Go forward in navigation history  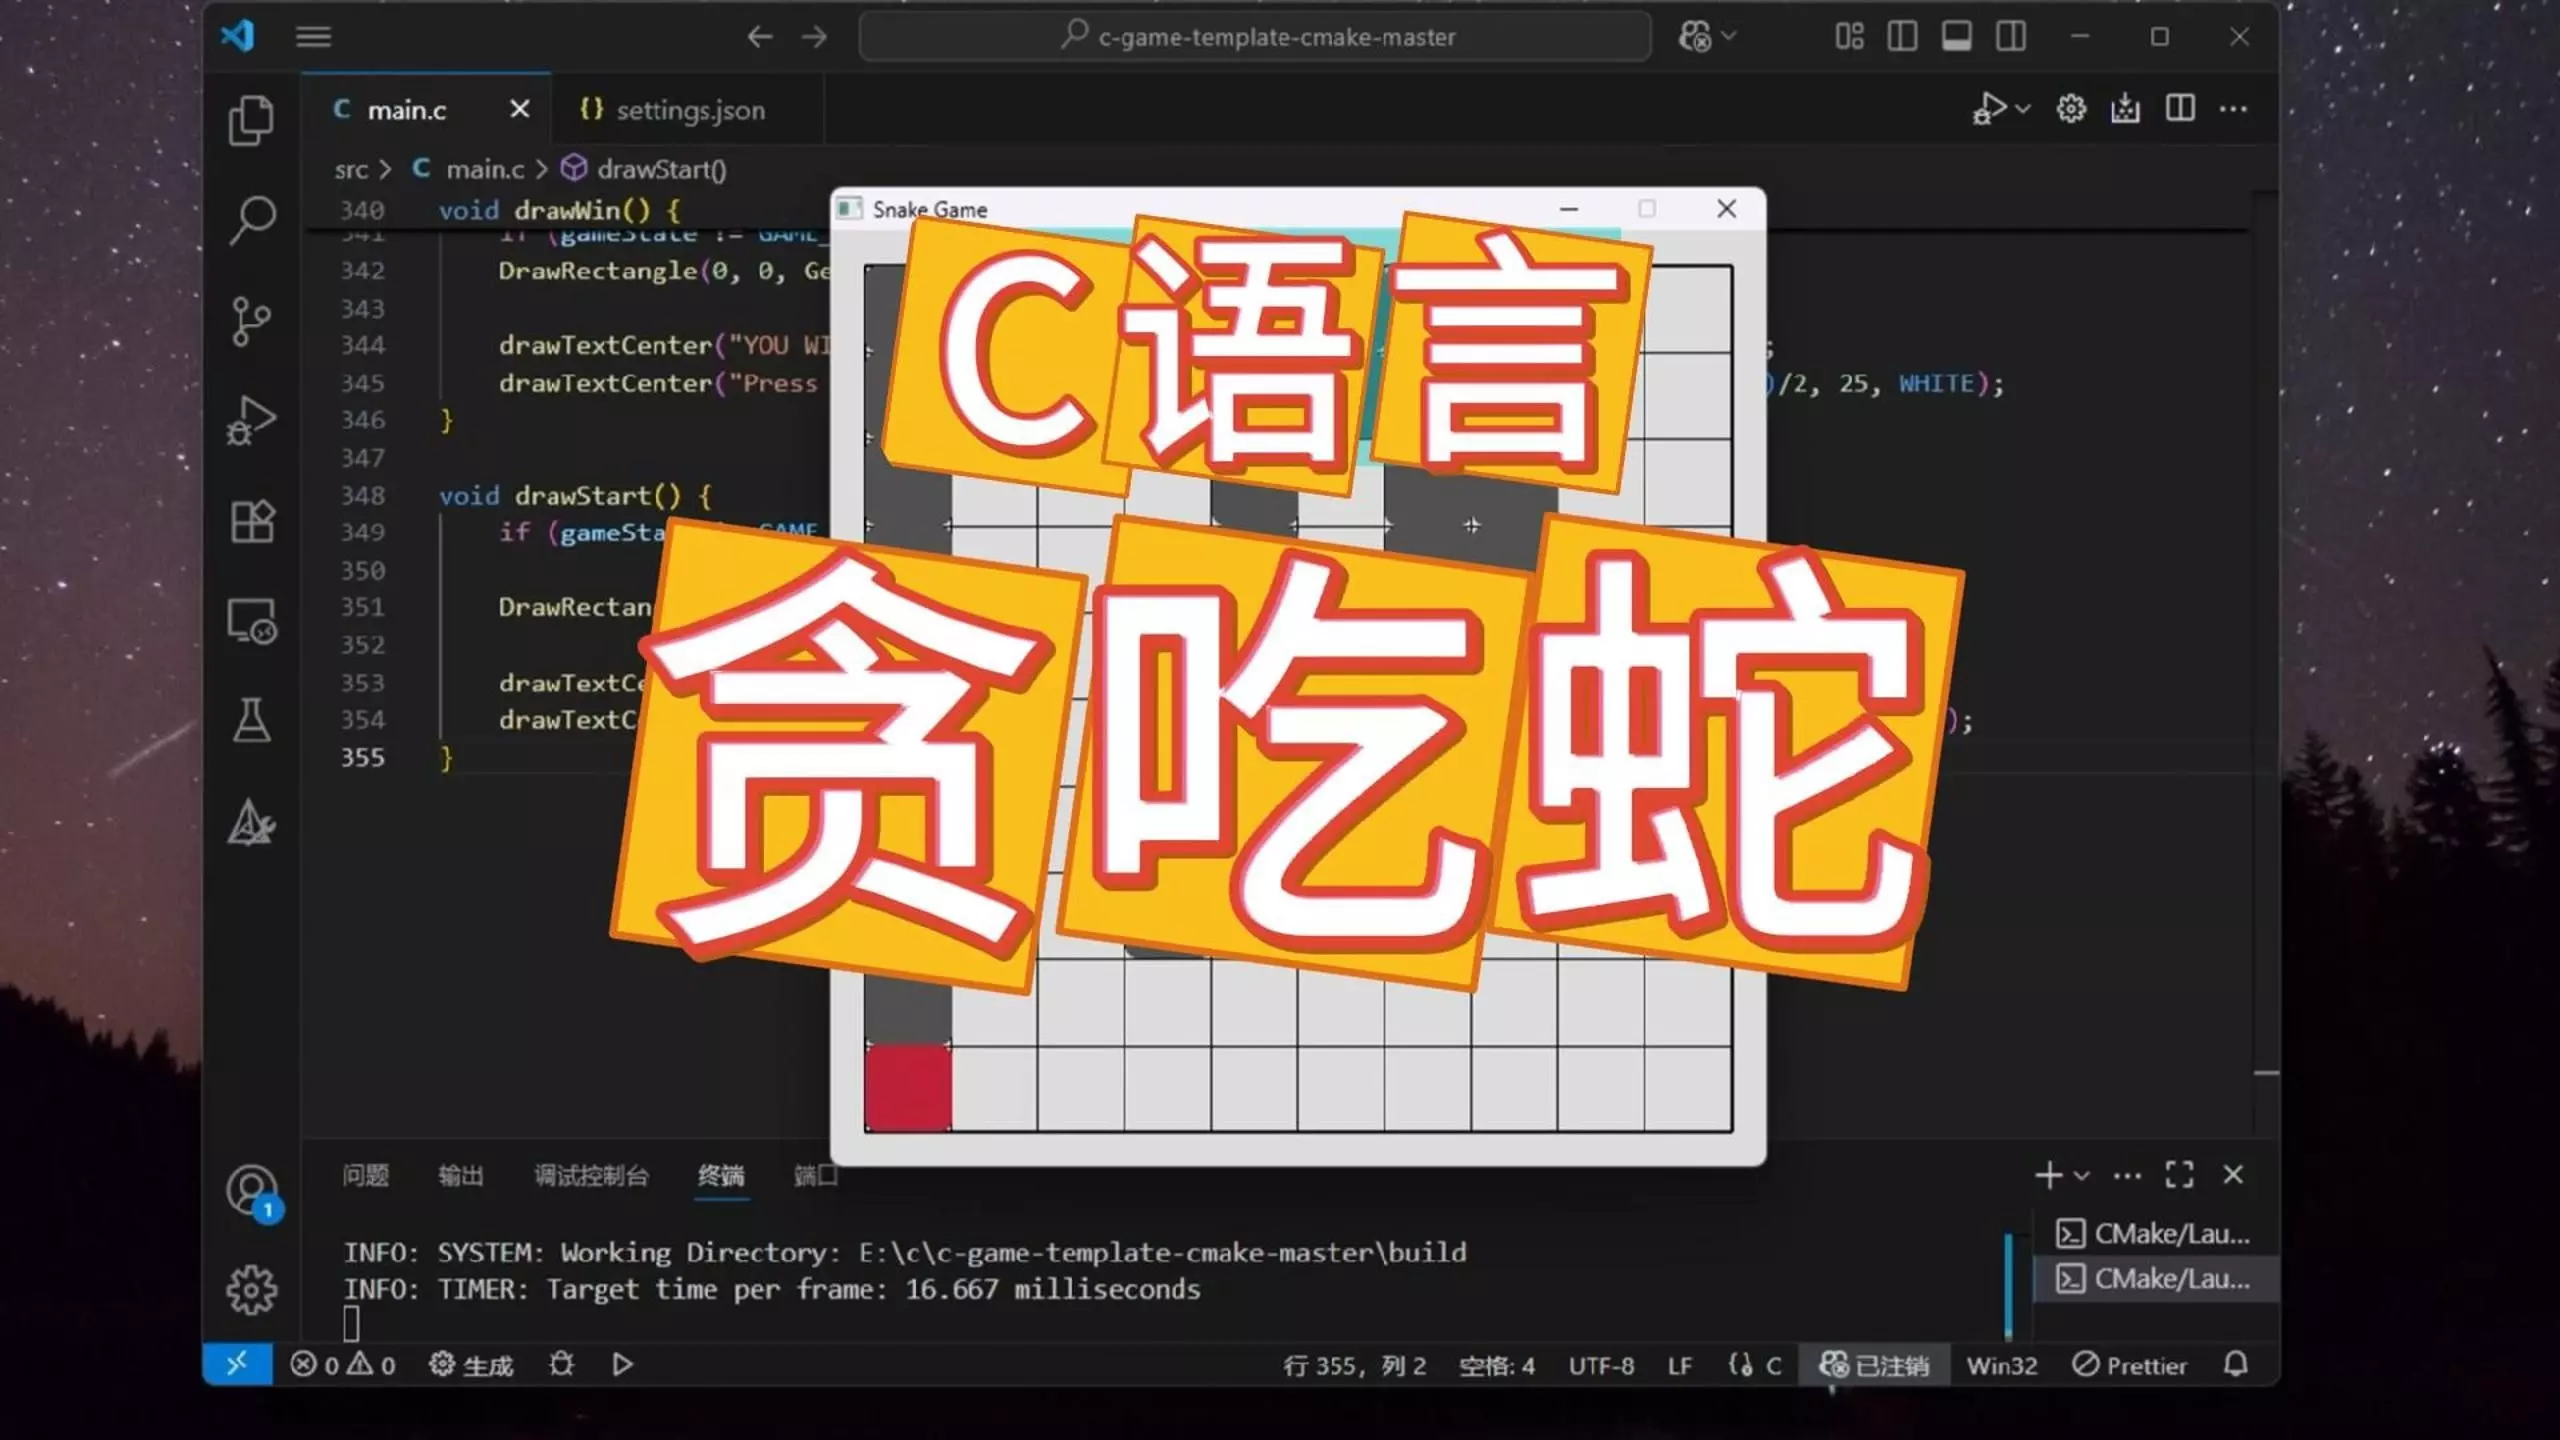point(815,37)
